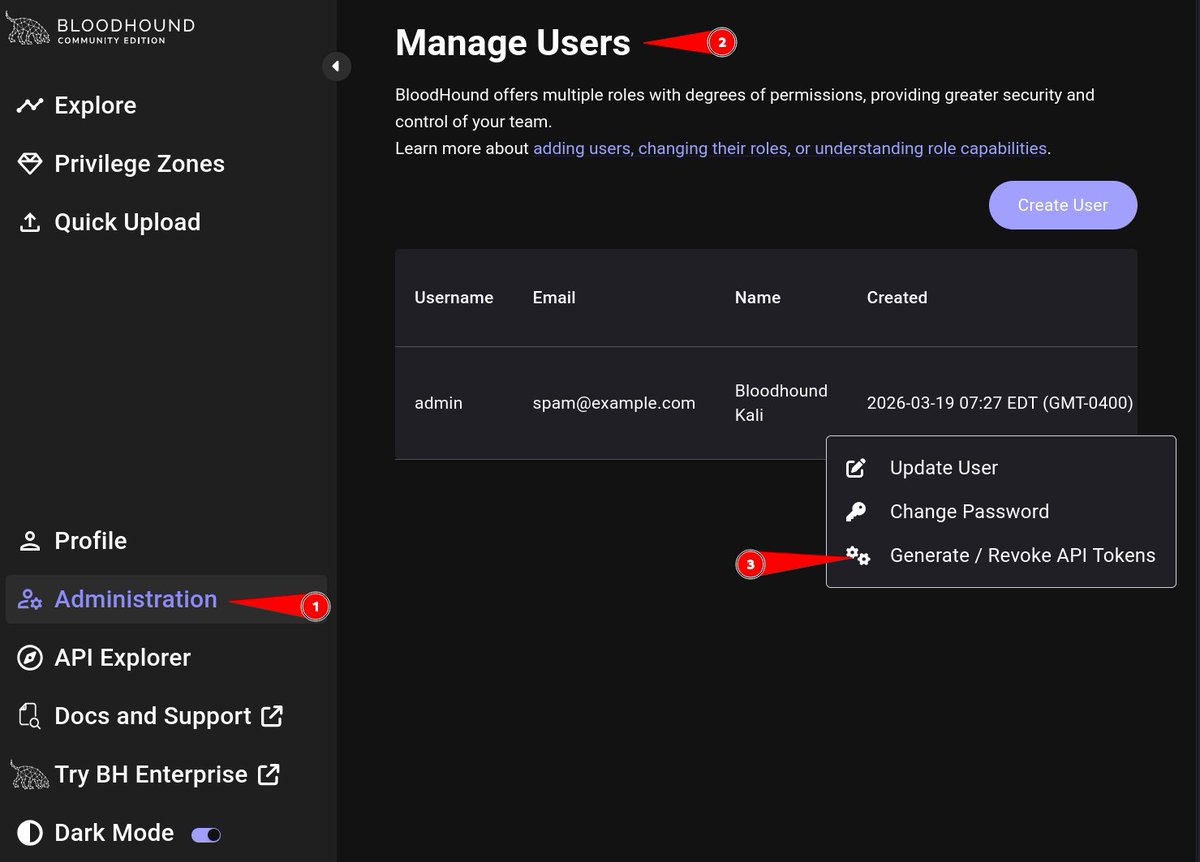Click the Created column header
The height and width of the screenshot is (862, 1200).
click(x=897, y=297)
